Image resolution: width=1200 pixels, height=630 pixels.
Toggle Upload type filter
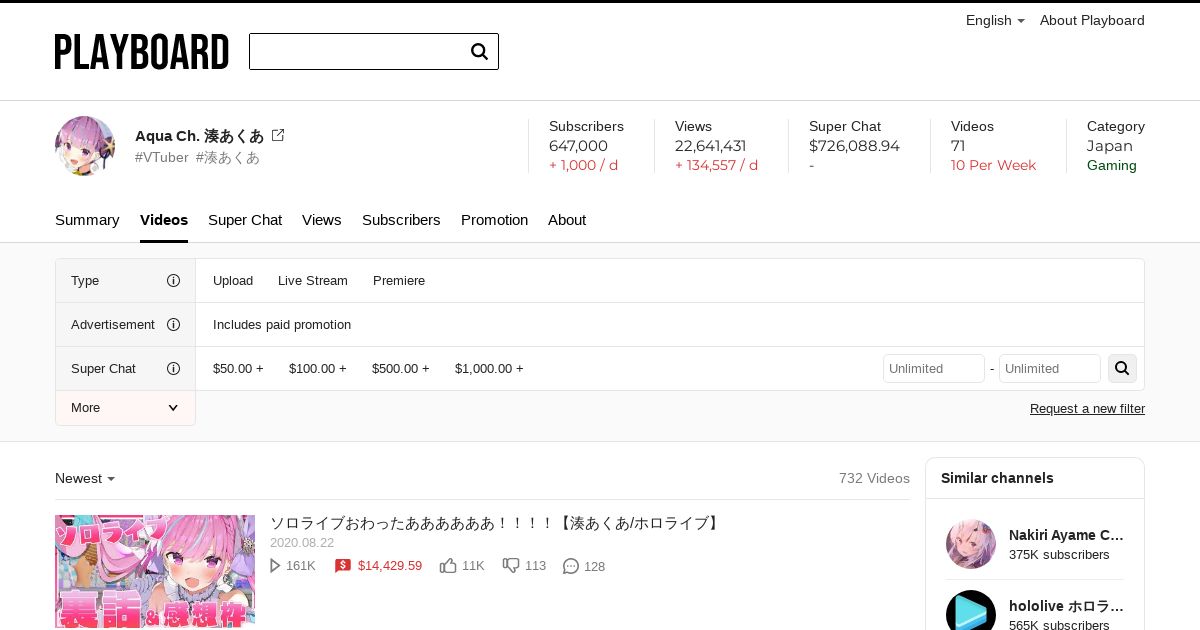pyautogui.click(x=233, y=281)
